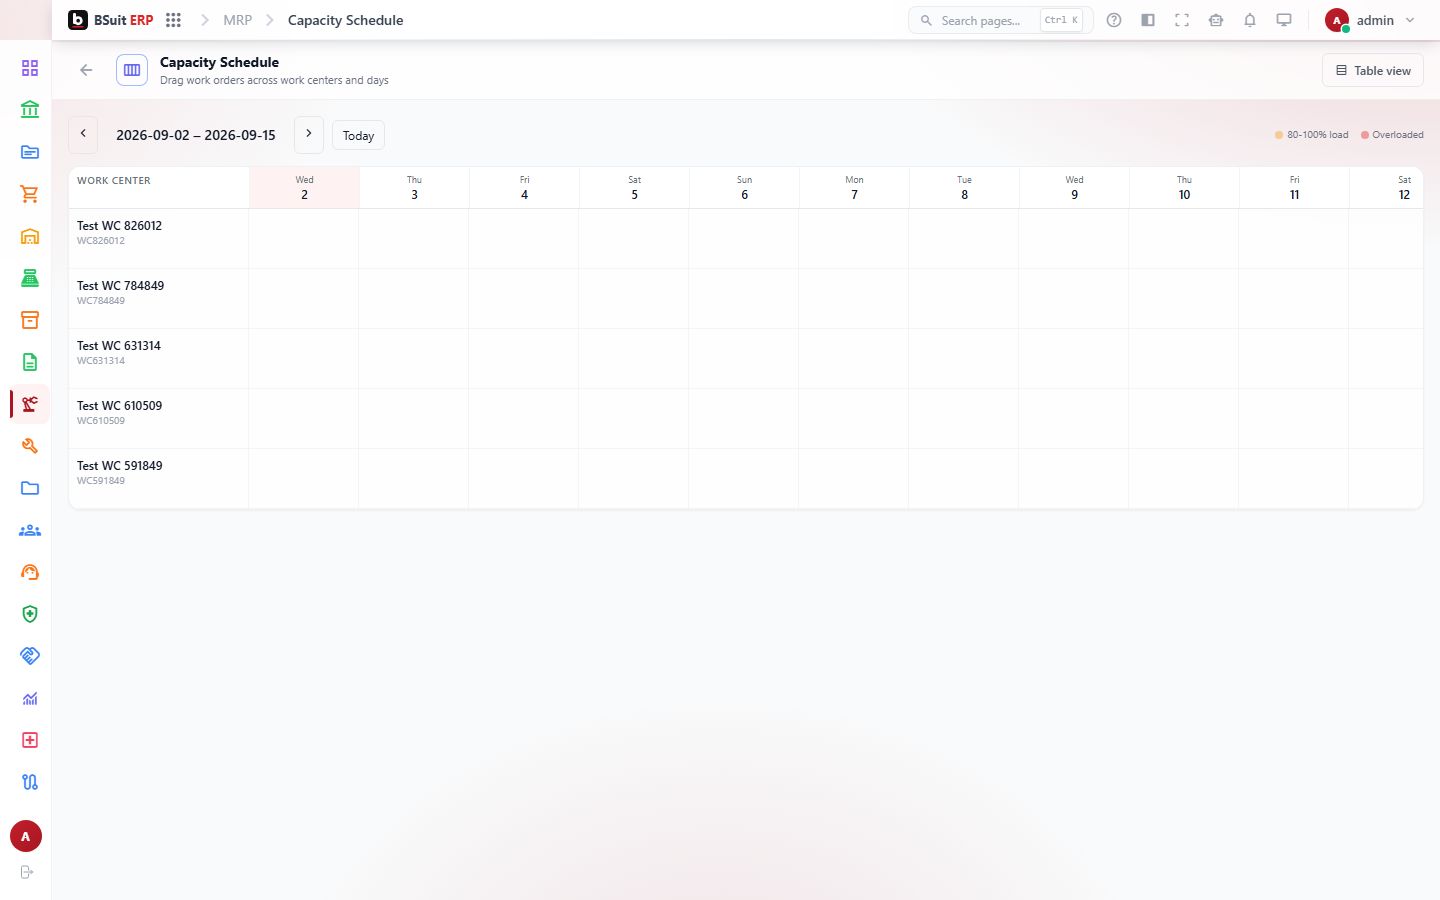
Task: Open the people/team icon in sidebar
Action: (30, 530)
